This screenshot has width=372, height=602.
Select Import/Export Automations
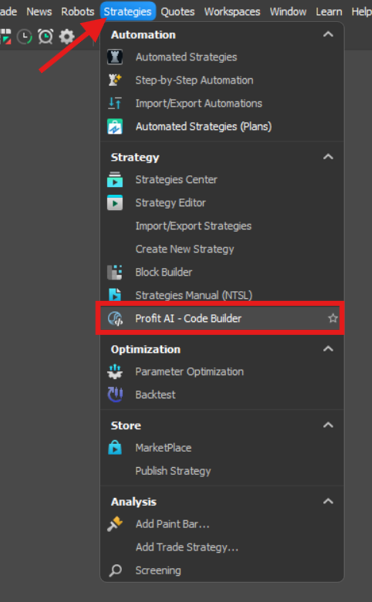click(x=222, y=103)
